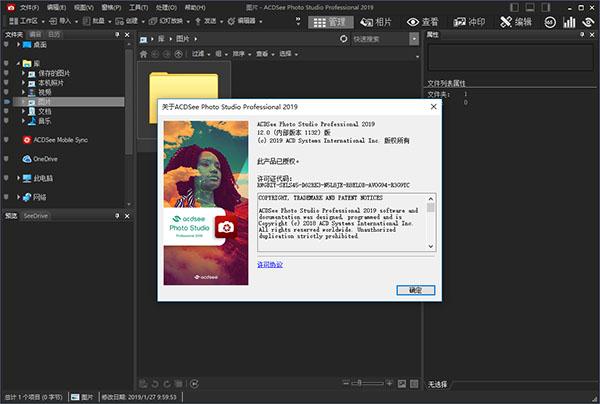Image resolution: width=600 pixels, height=404 pixels.
Task: Click zoom-out minus icon beside thumbnail slider
Action: tap(346, 383)
